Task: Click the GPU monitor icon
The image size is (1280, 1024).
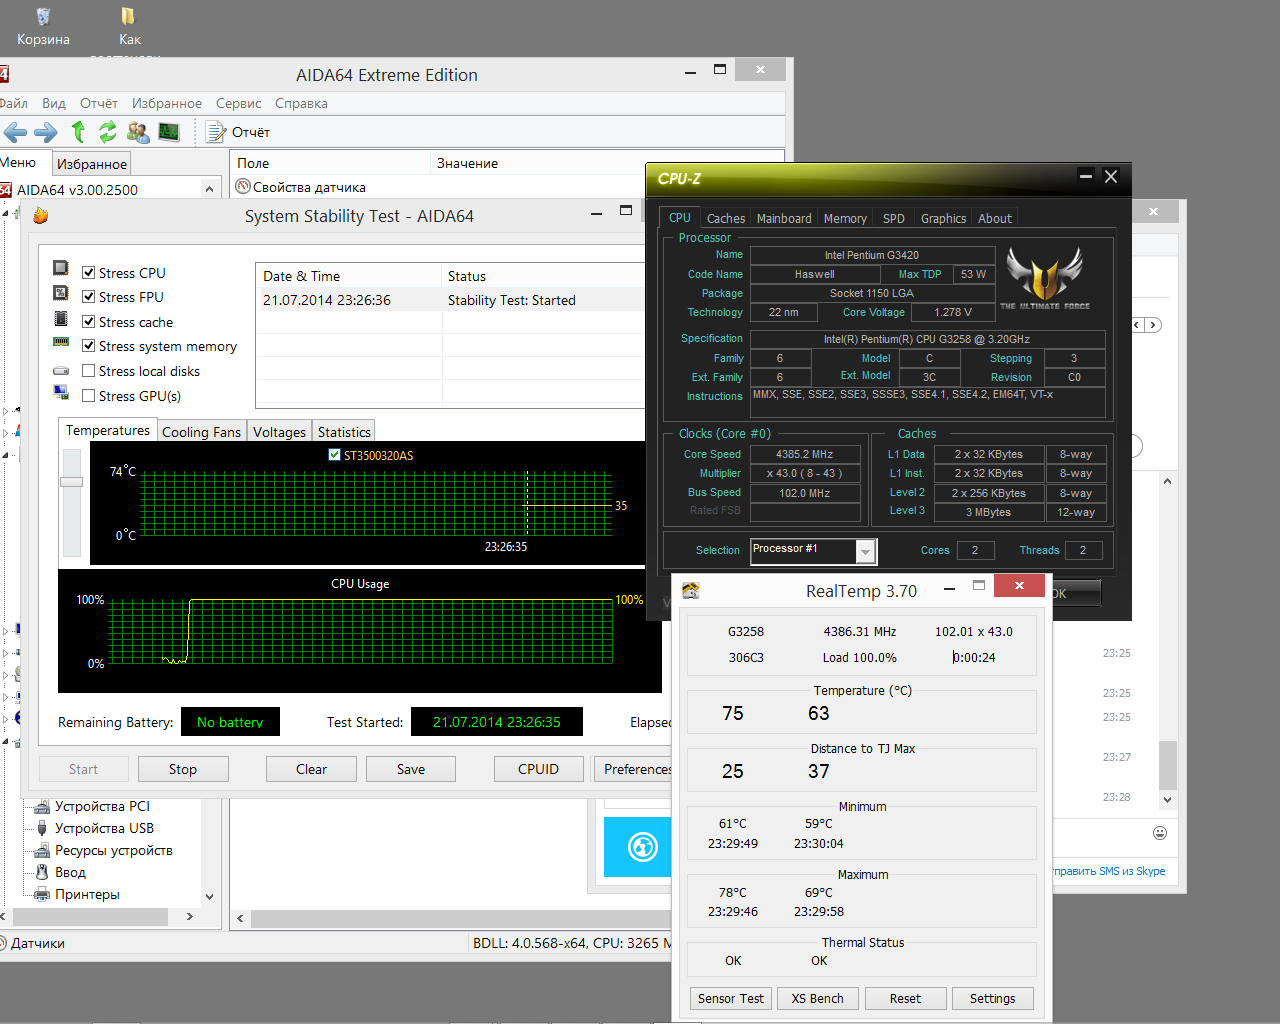Action: tap(61, 392)
